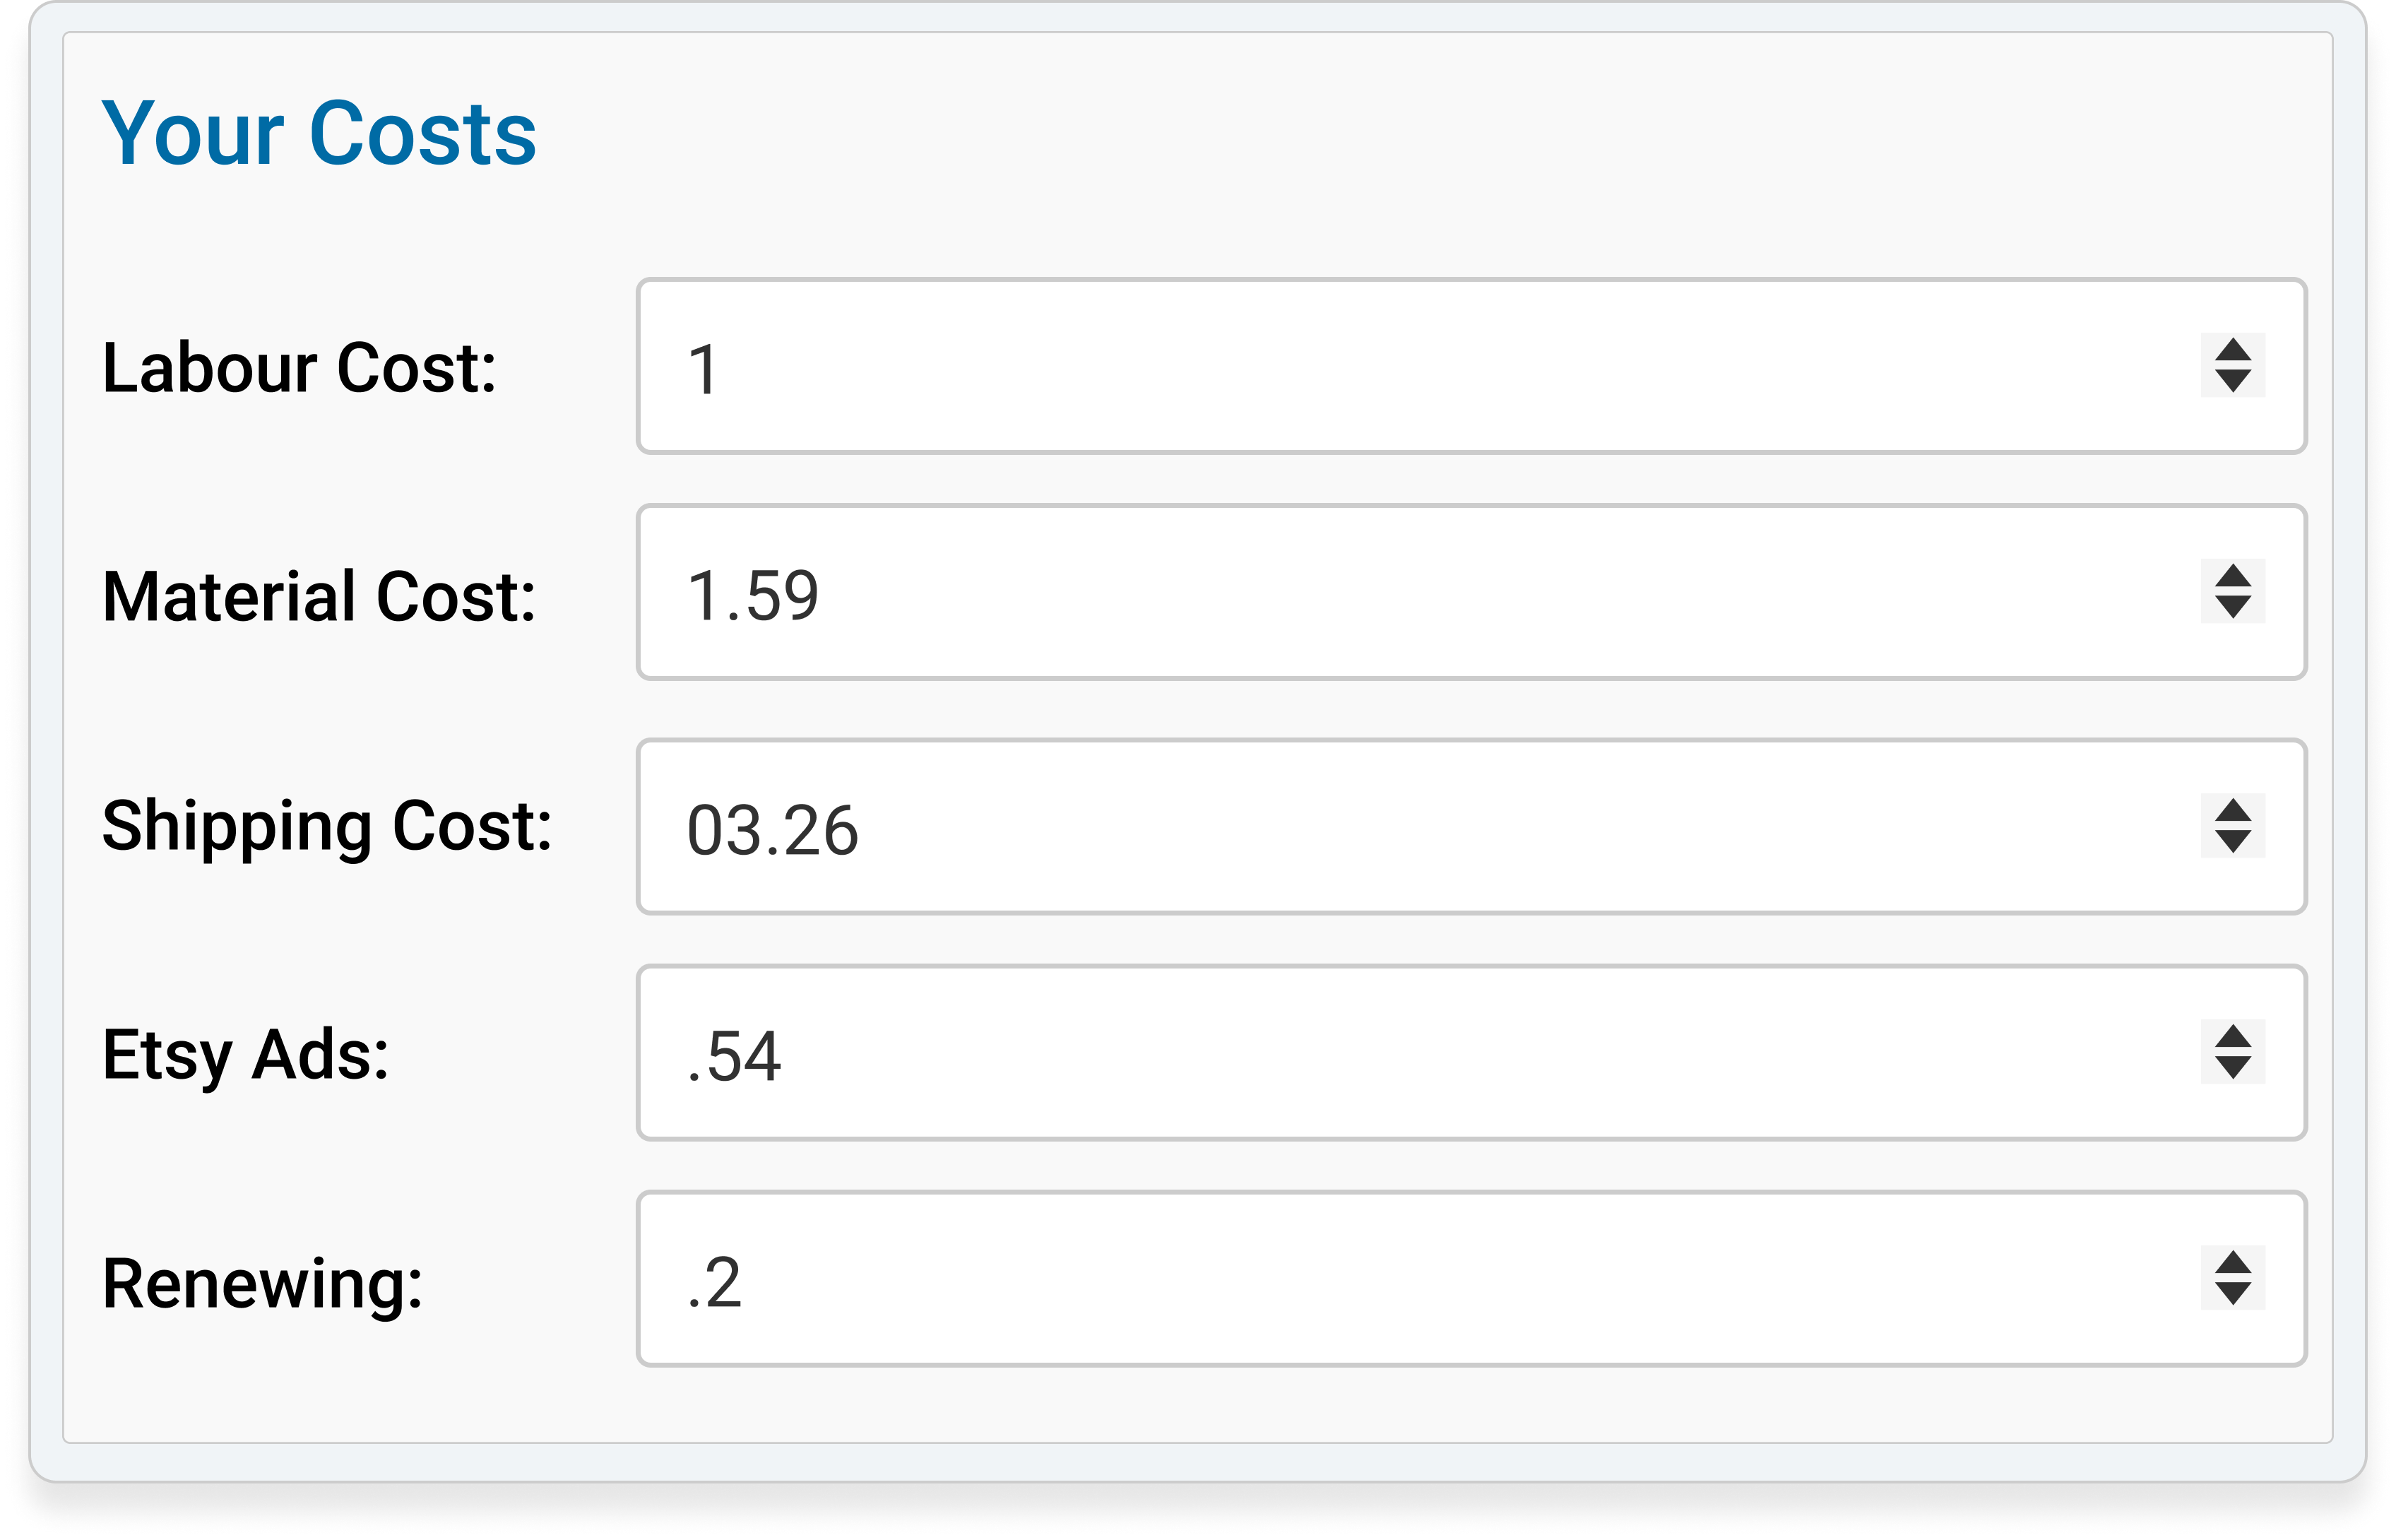Image resolution: width=2396 pixels, height=1540 pixels.
Task: Focus the Material Cost input showing 1.59
Action: (1471, 592)
